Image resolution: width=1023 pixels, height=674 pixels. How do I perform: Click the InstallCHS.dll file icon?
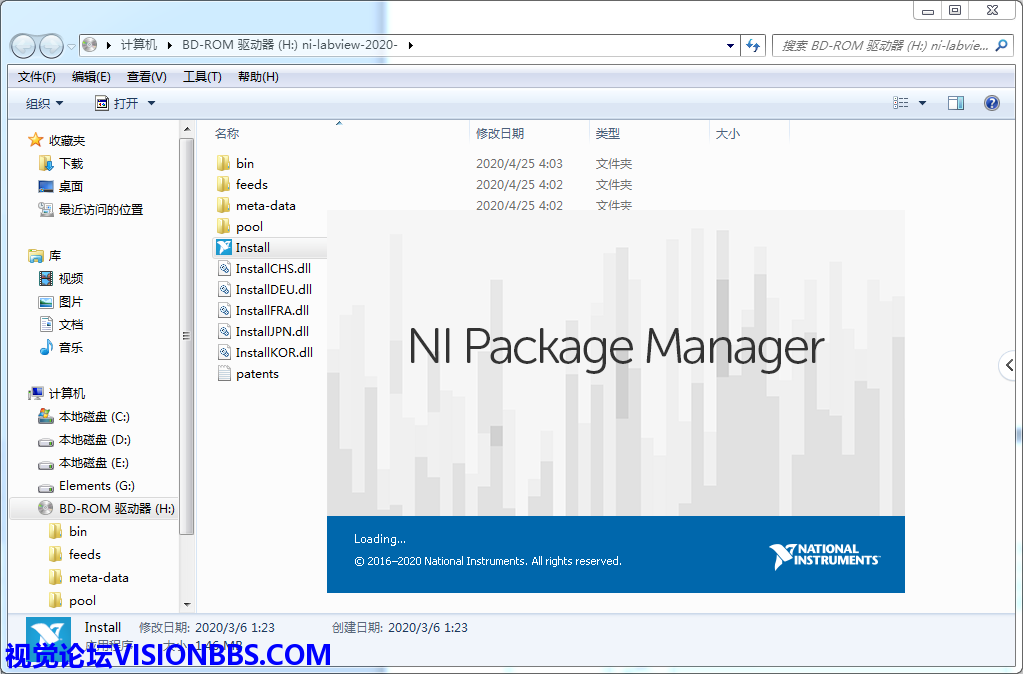point(224,269)
